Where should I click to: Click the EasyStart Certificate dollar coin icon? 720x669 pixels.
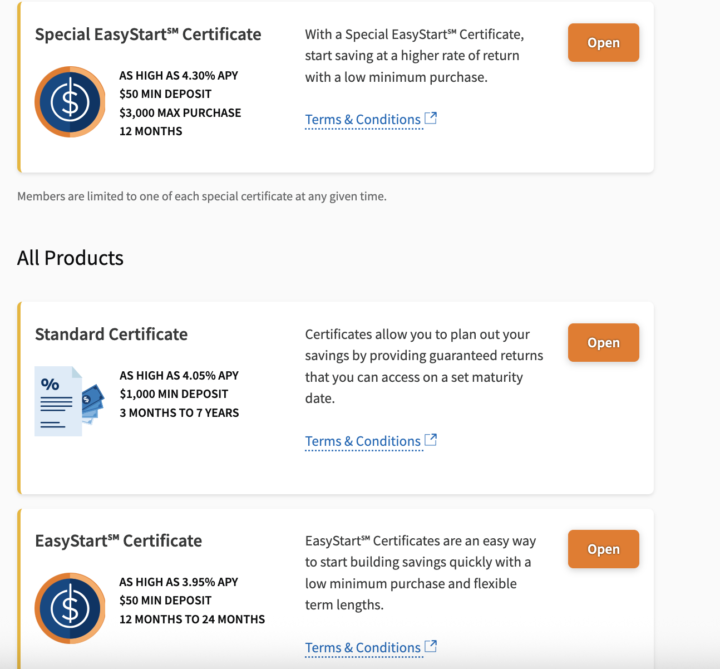[70, 608]
